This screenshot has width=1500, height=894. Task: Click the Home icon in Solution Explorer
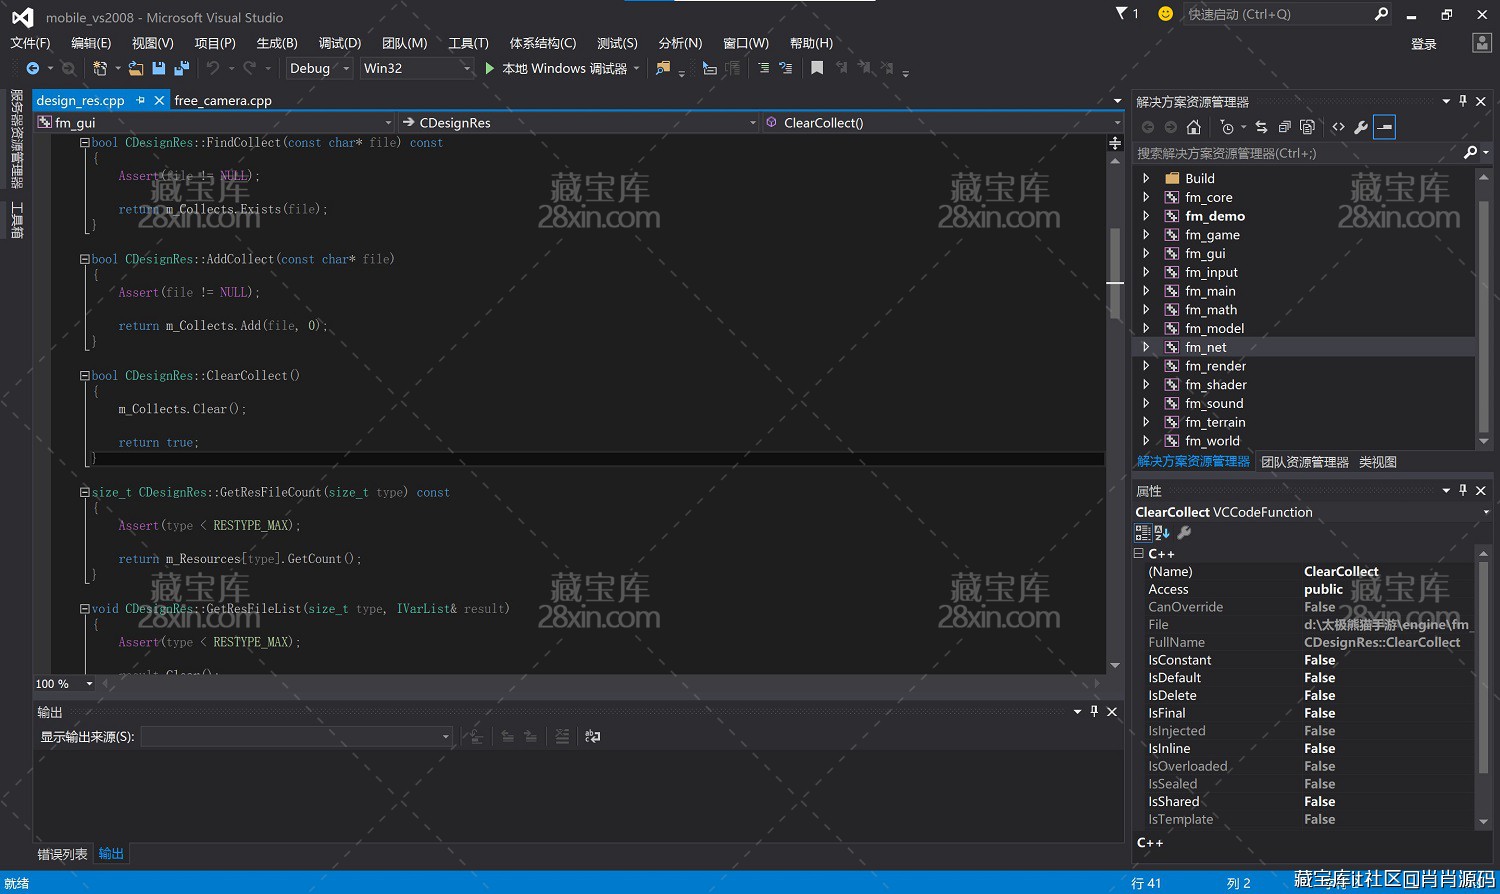point(1193,127)
